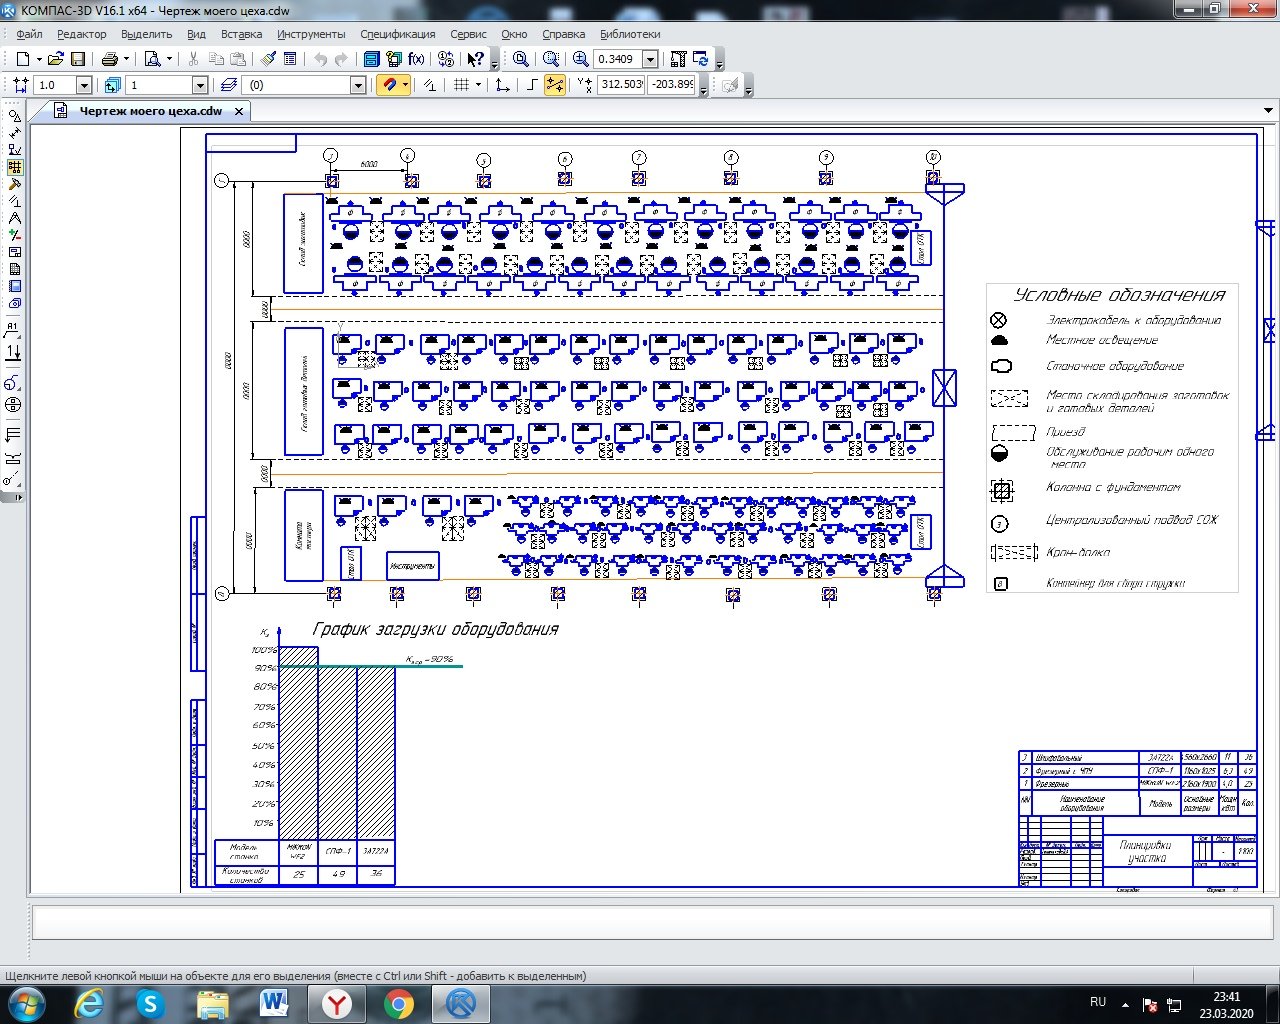Open the existing file folder icon
Viewport: 1280px width, 1024px height.
56,59
